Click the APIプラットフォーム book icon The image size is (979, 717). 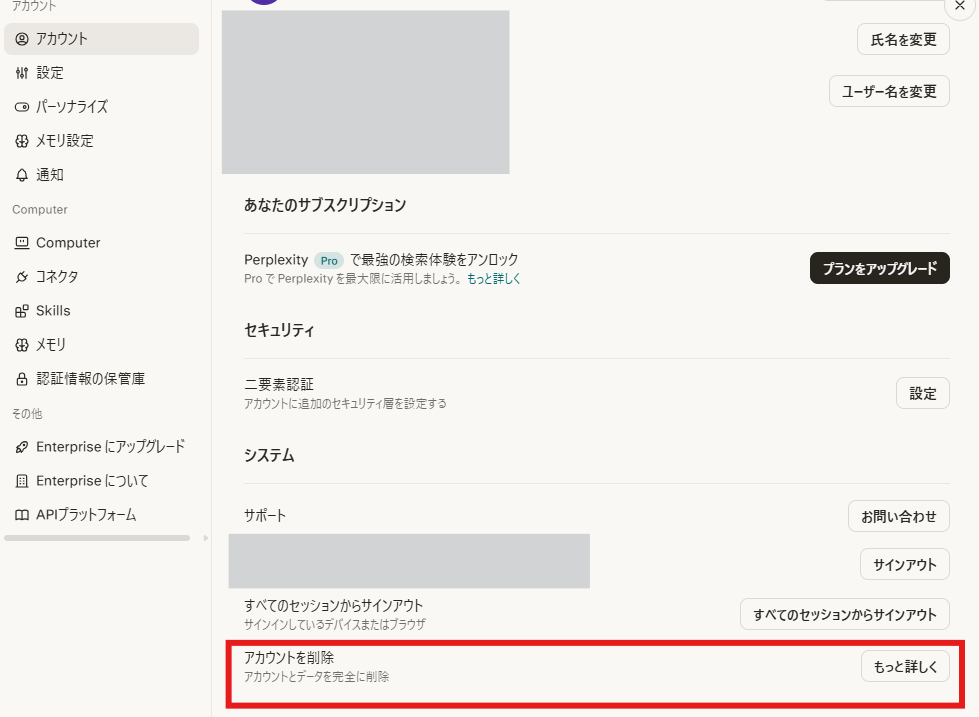[22, 515]
